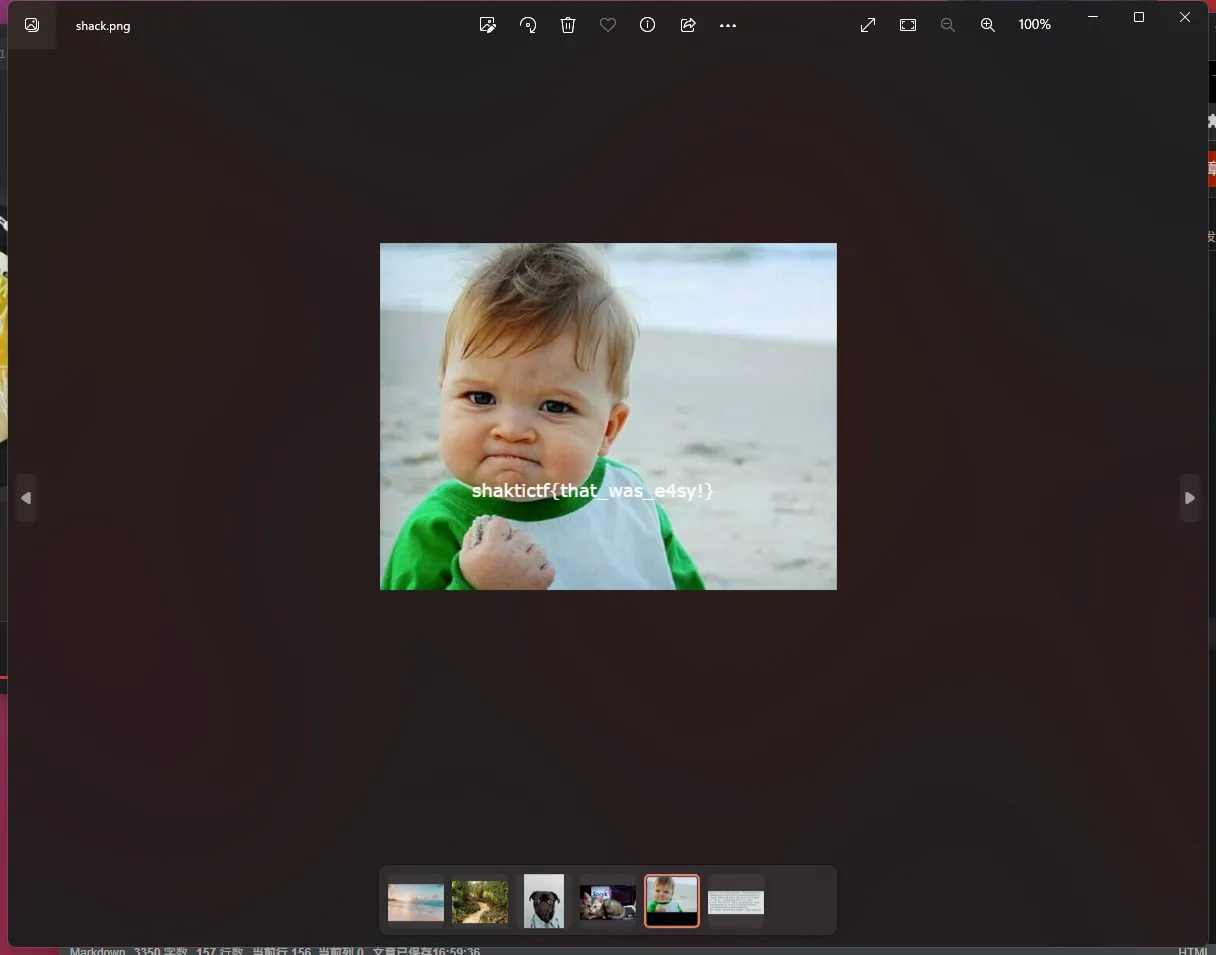Click the Edit image icon
The height and width of the screenshot is (955, 1216).
pos(488,25)
